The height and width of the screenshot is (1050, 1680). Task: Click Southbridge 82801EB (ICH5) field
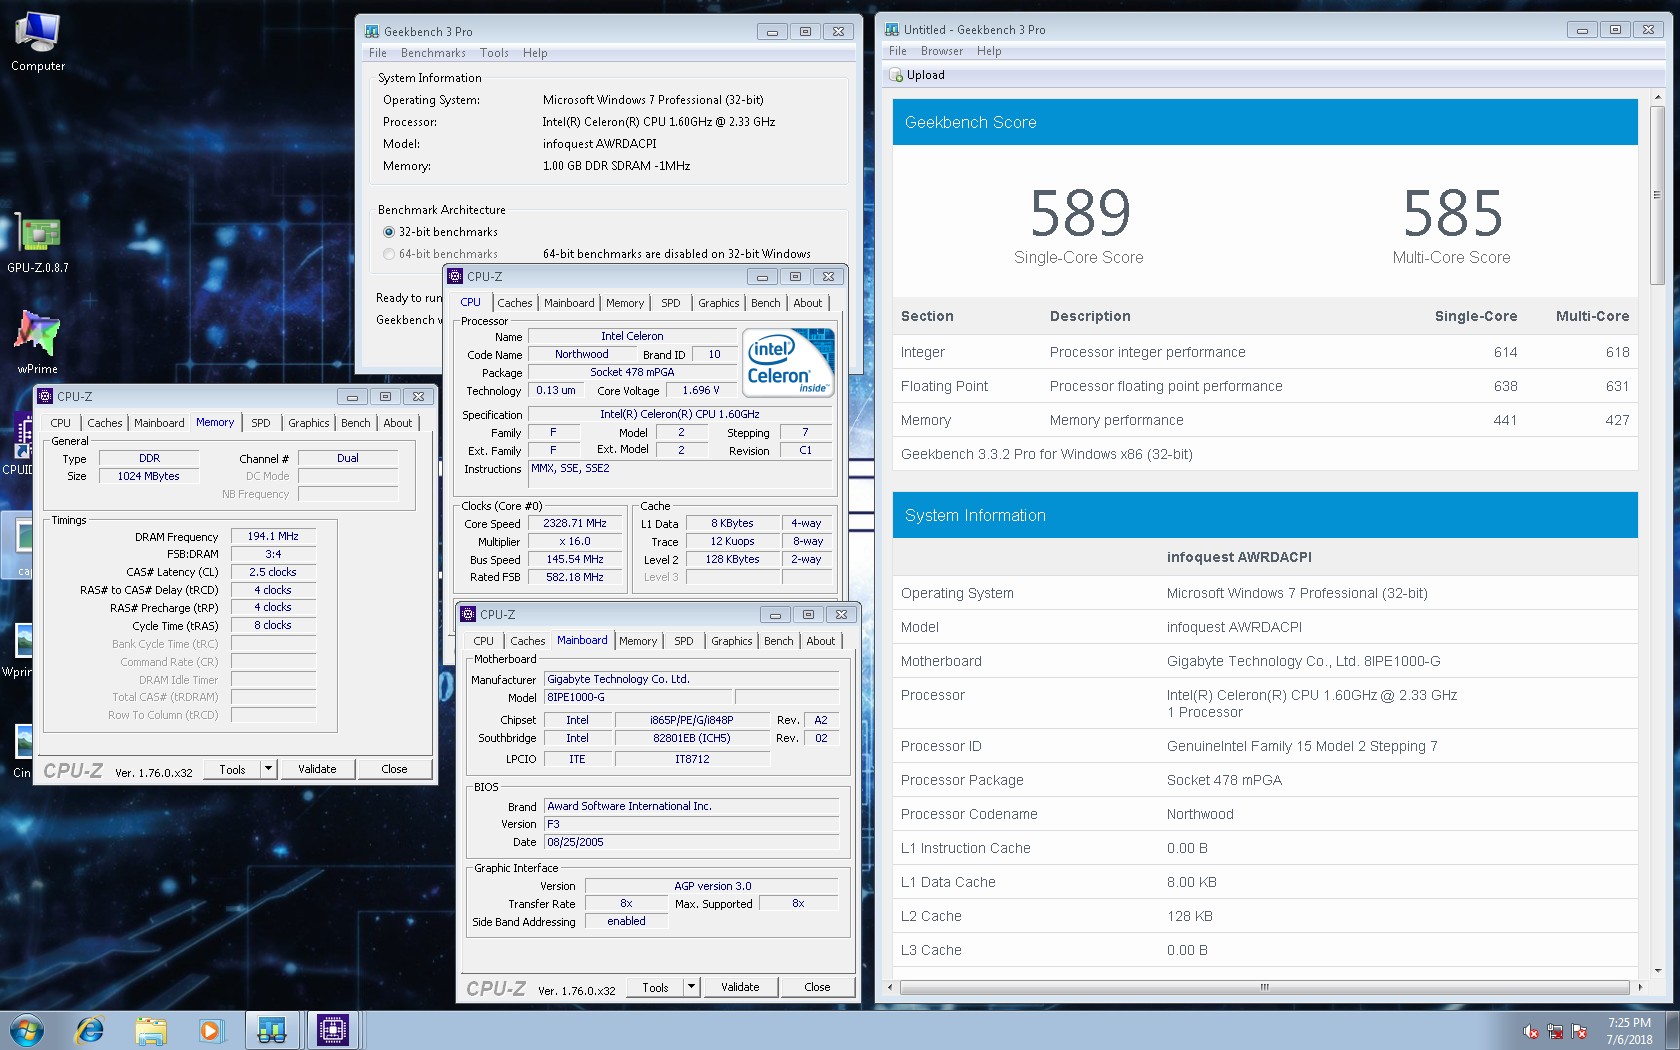click(x=692, y=738)
